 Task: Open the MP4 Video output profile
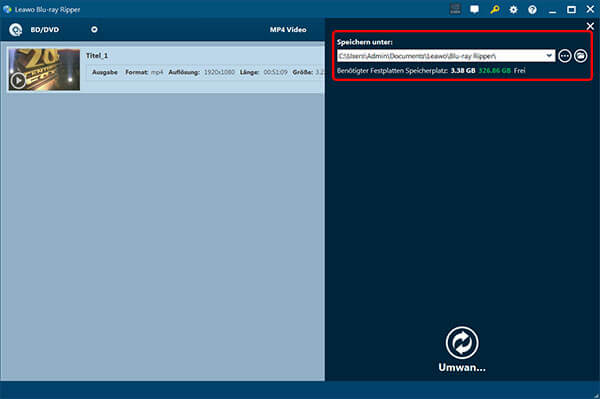coord(288,29)
